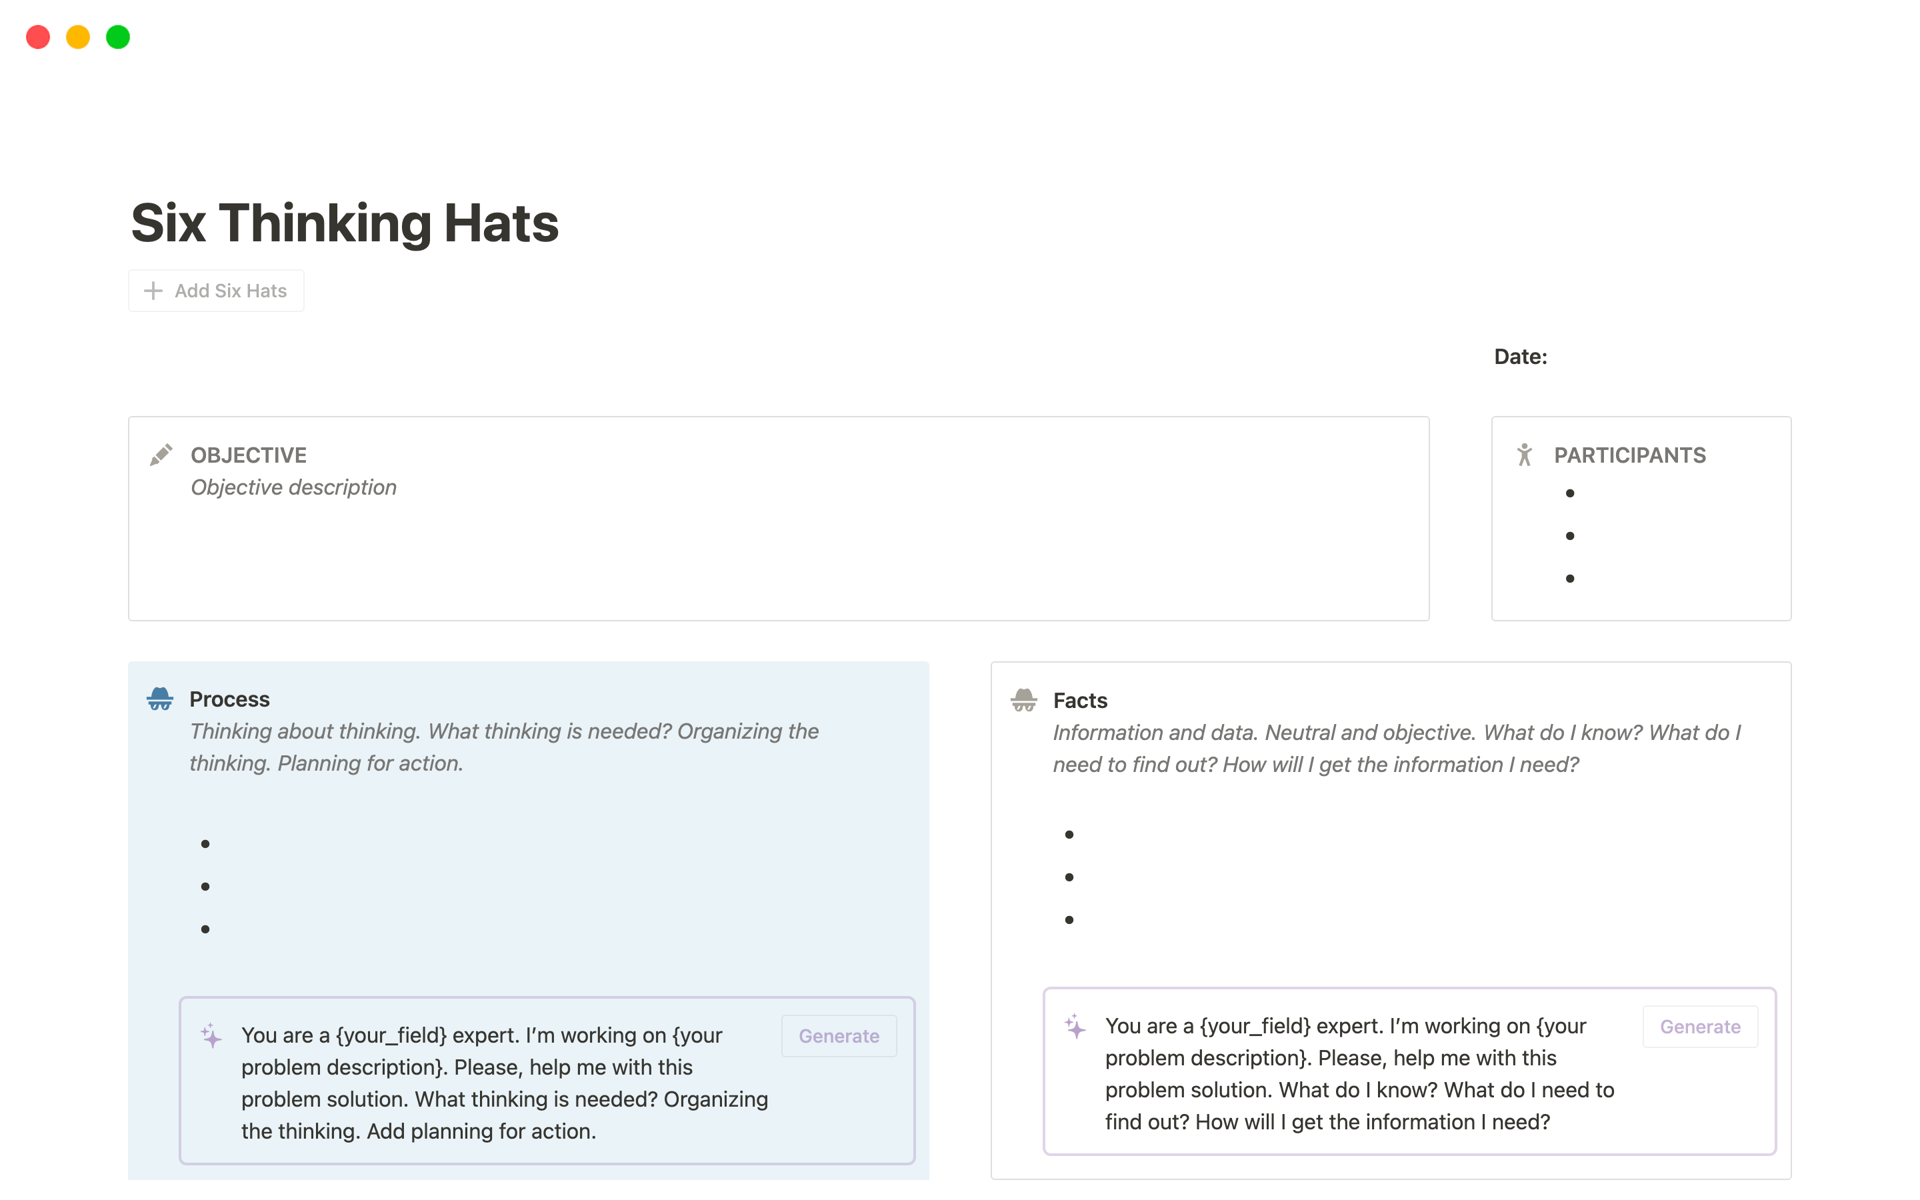Click the Six Thinking Hats page title

344,222
